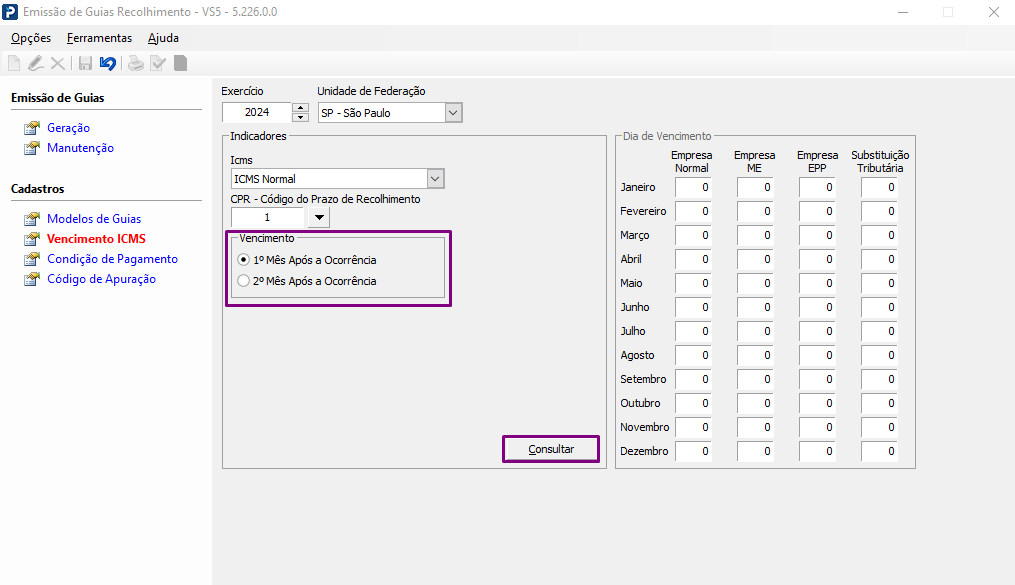This screenshot has width=1015, height=585.
Task: Click the Delete X toolbar icon
Action: (58, 63)
